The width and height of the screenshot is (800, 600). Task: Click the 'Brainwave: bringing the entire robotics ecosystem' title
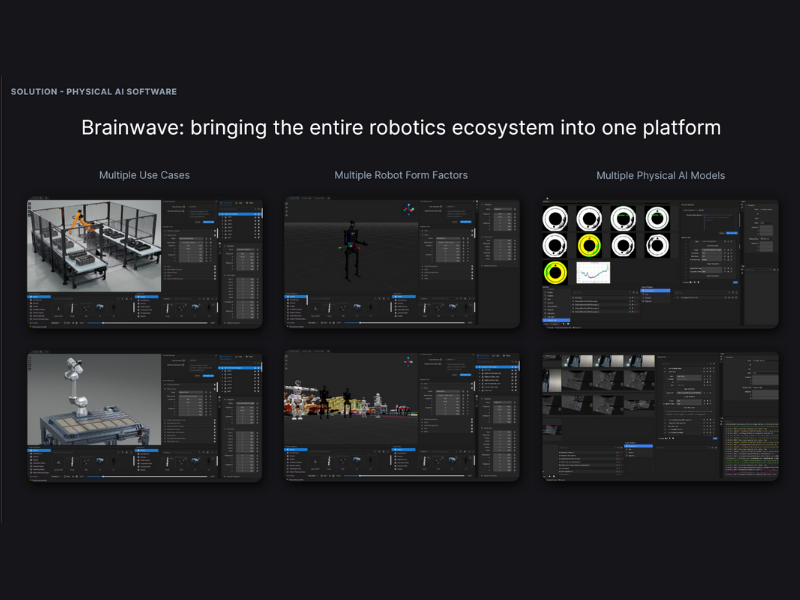401,128
